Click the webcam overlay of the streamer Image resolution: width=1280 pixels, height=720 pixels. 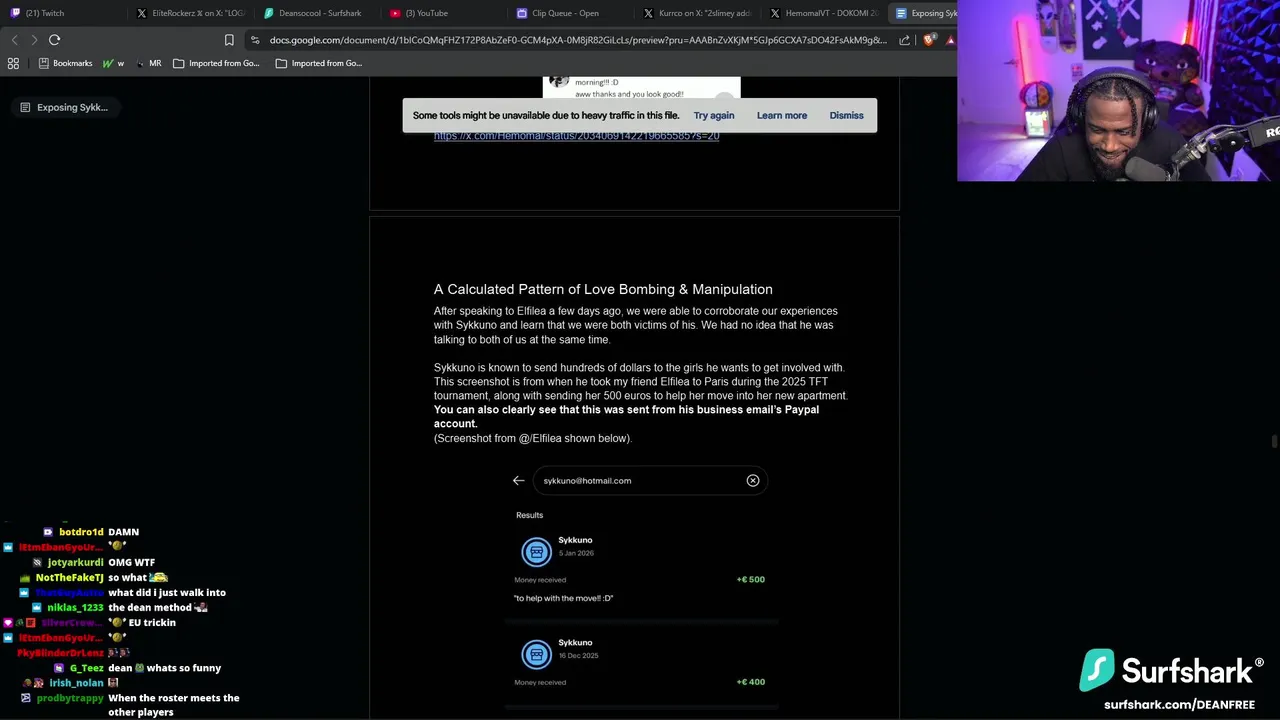pos(1118,90)
